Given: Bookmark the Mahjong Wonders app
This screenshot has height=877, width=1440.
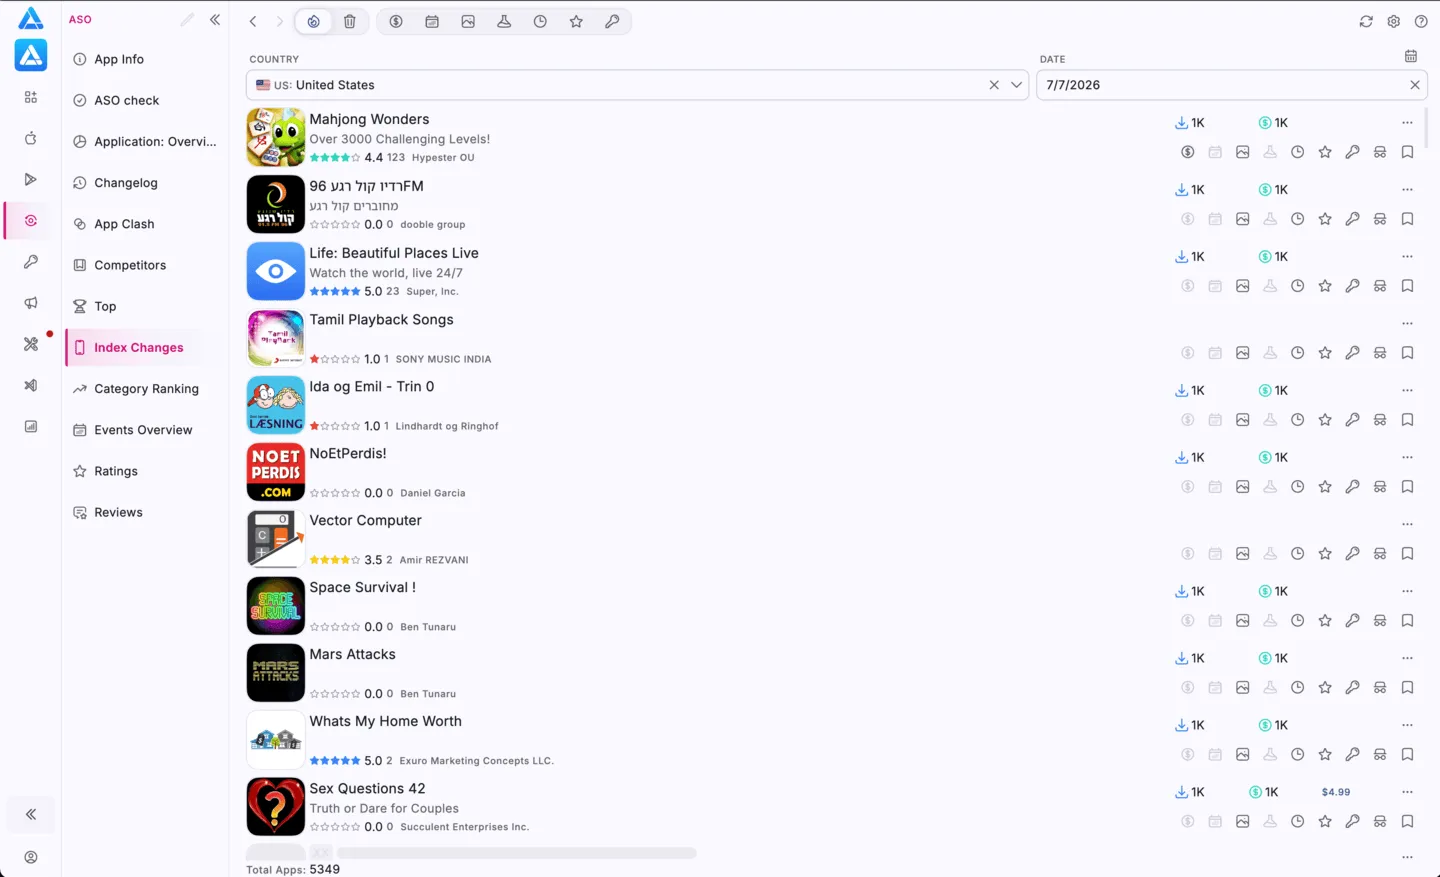Looking at the screenshot, I should tap(1407, 152).
